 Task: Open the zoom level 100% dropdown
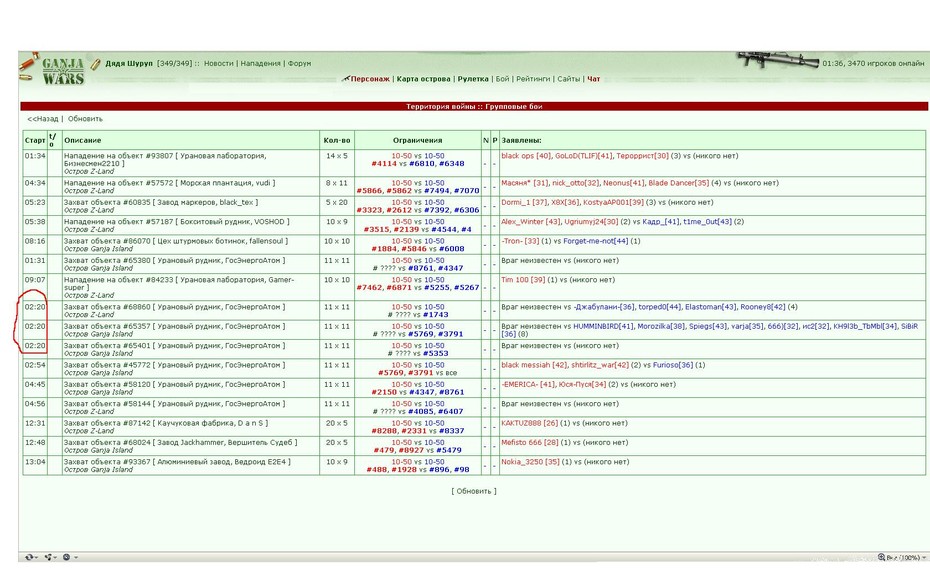coord(902,557)
